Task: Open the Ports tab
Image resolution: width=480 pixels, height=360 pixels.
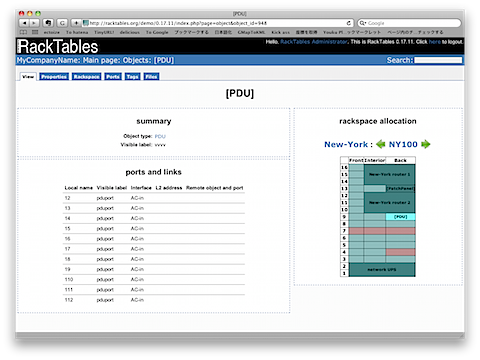Action: [113, 77]
